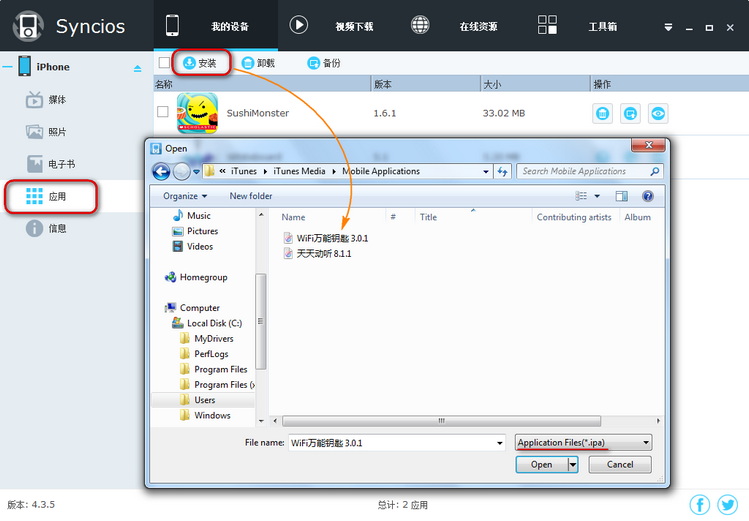Select Homegroup in navigation pane
This screenshot has height=521, width=749.
coord(196,277)
